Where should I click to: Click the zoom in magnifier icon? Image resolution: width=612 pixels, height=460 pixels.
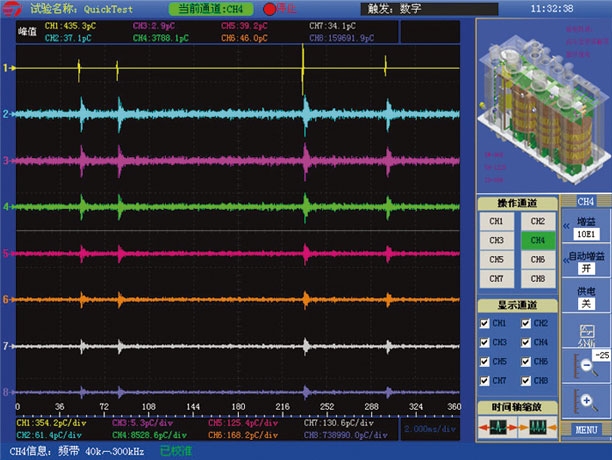click(x=585, y=400)
